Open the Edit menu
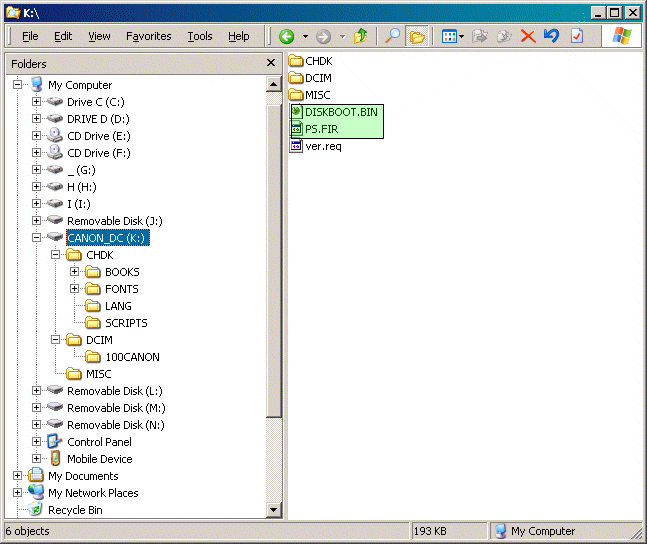 click(63, 36)
